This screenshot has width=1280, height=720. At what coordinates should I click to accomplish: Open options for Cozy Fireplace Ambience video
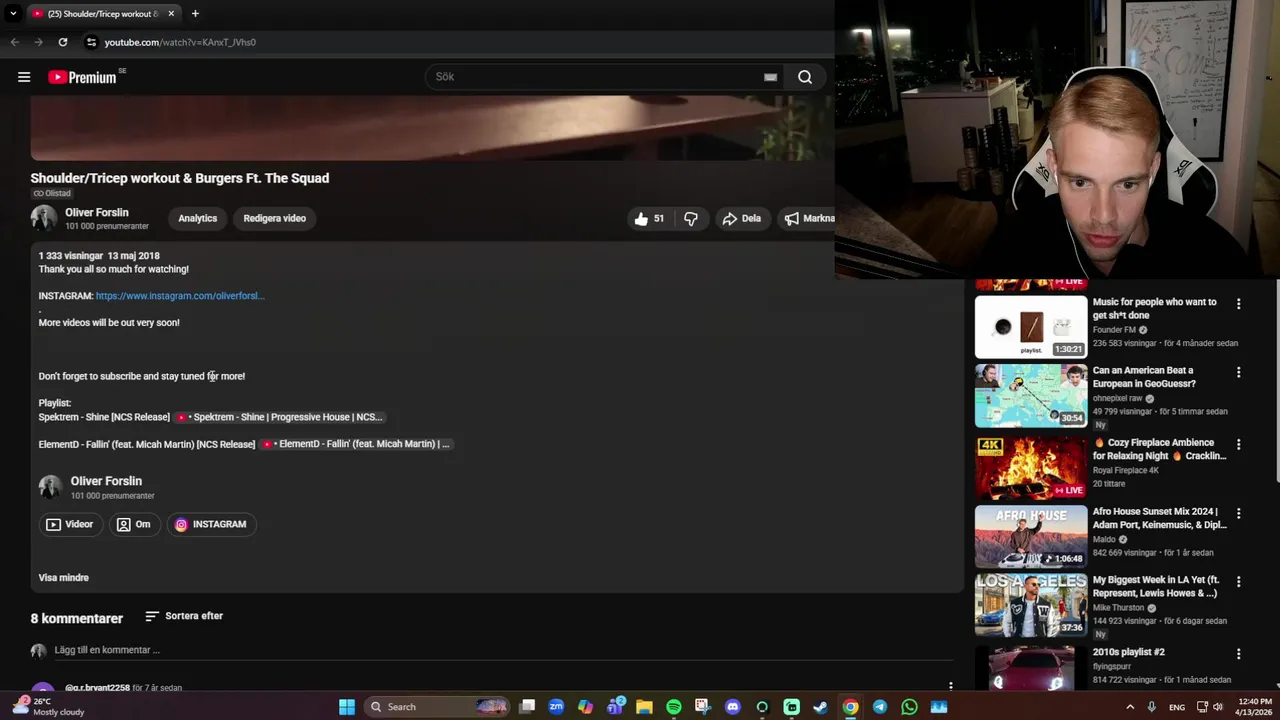1238,444
